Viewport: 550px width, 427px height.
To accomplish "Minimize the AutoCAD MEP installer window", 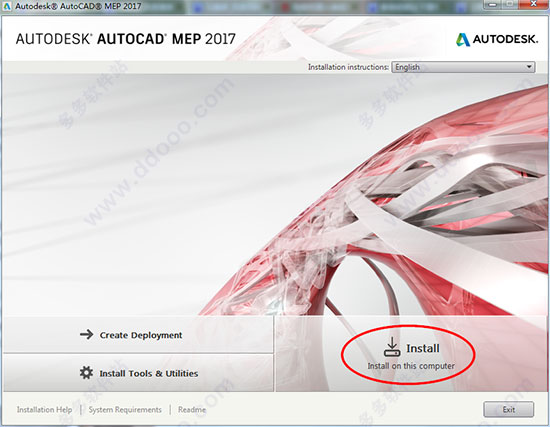I will pyautogui.click(x=493, y=5).
